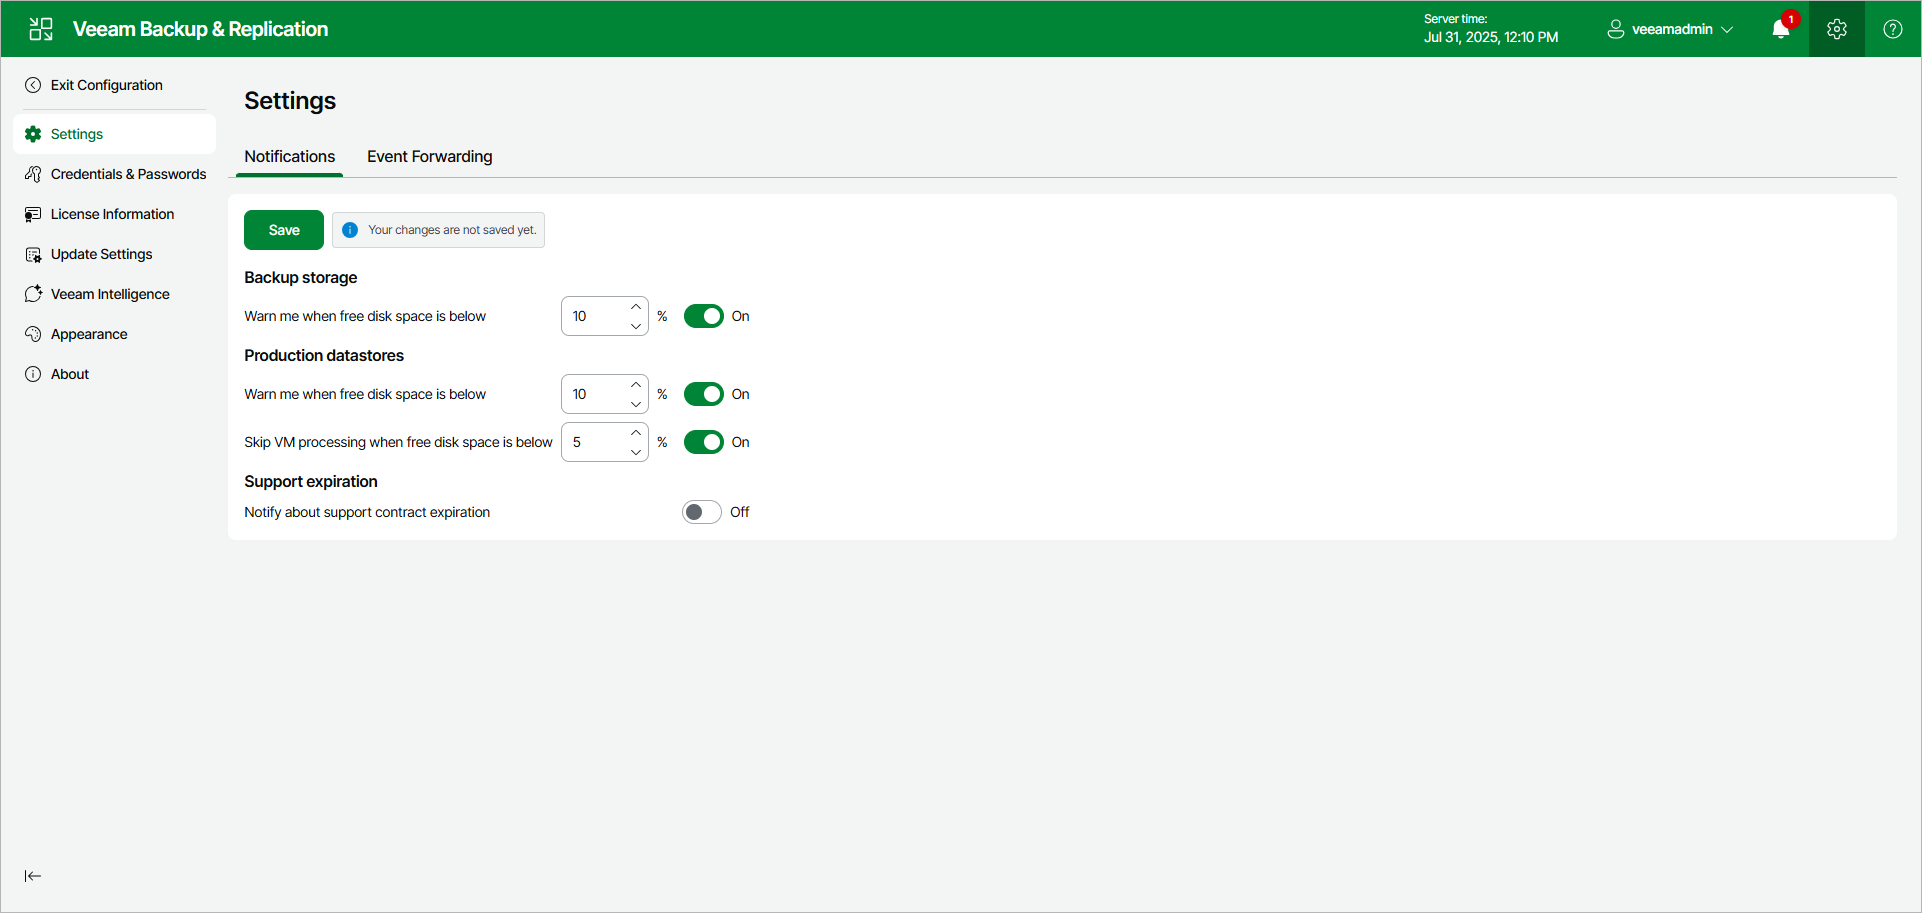The height and width of the screenshot is (913, 1922).
Task: Open the notifications bell icon
Action: click(1781, 29)
